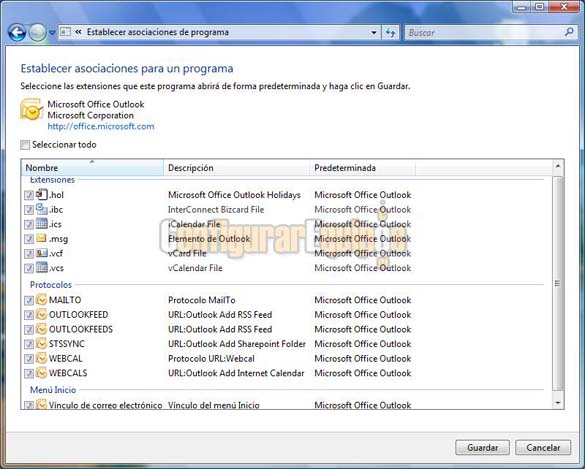Sort the list by Nombre column header
This screenshot has height=469, width=585.
point(93,168)
